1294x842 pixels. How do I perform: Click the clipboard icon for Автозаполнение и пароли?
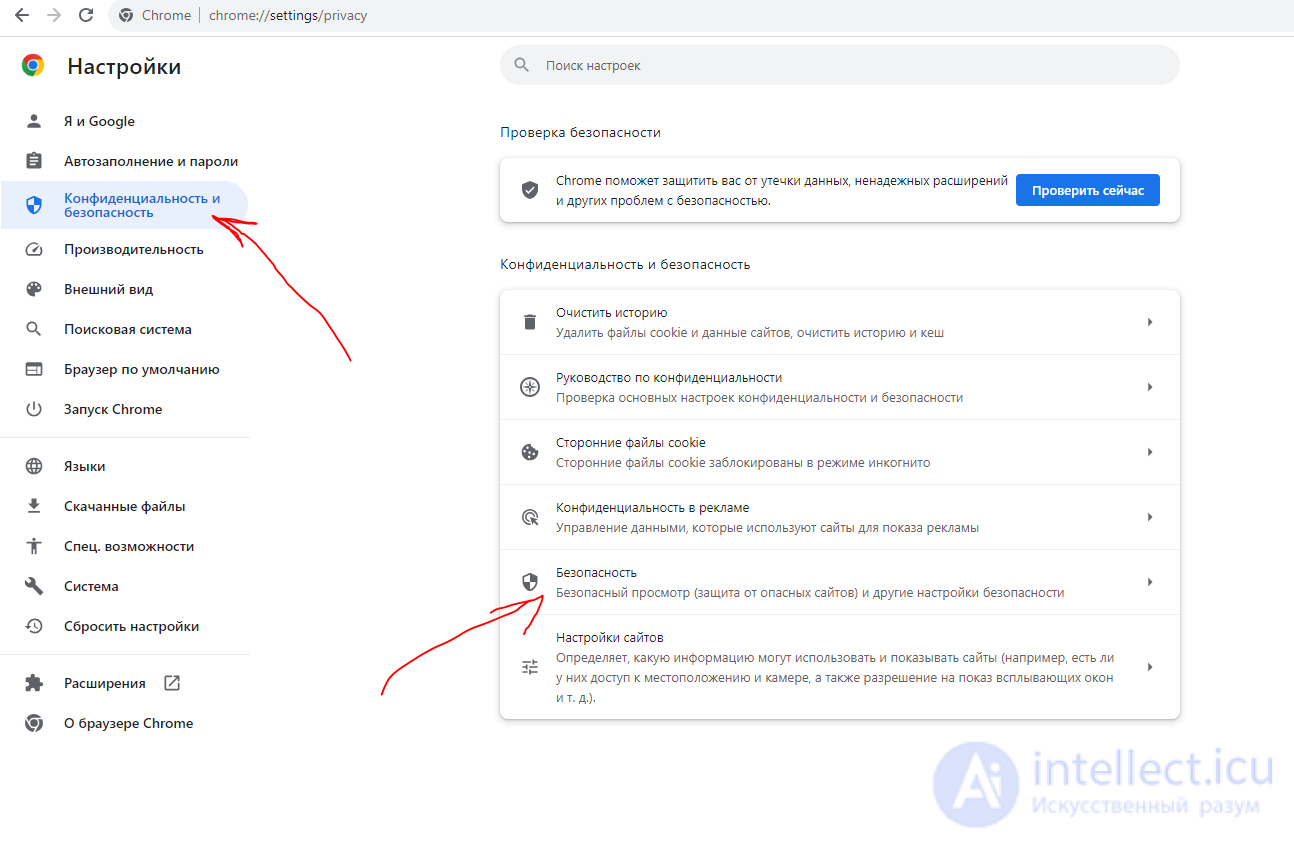click(x=34, y=161)
